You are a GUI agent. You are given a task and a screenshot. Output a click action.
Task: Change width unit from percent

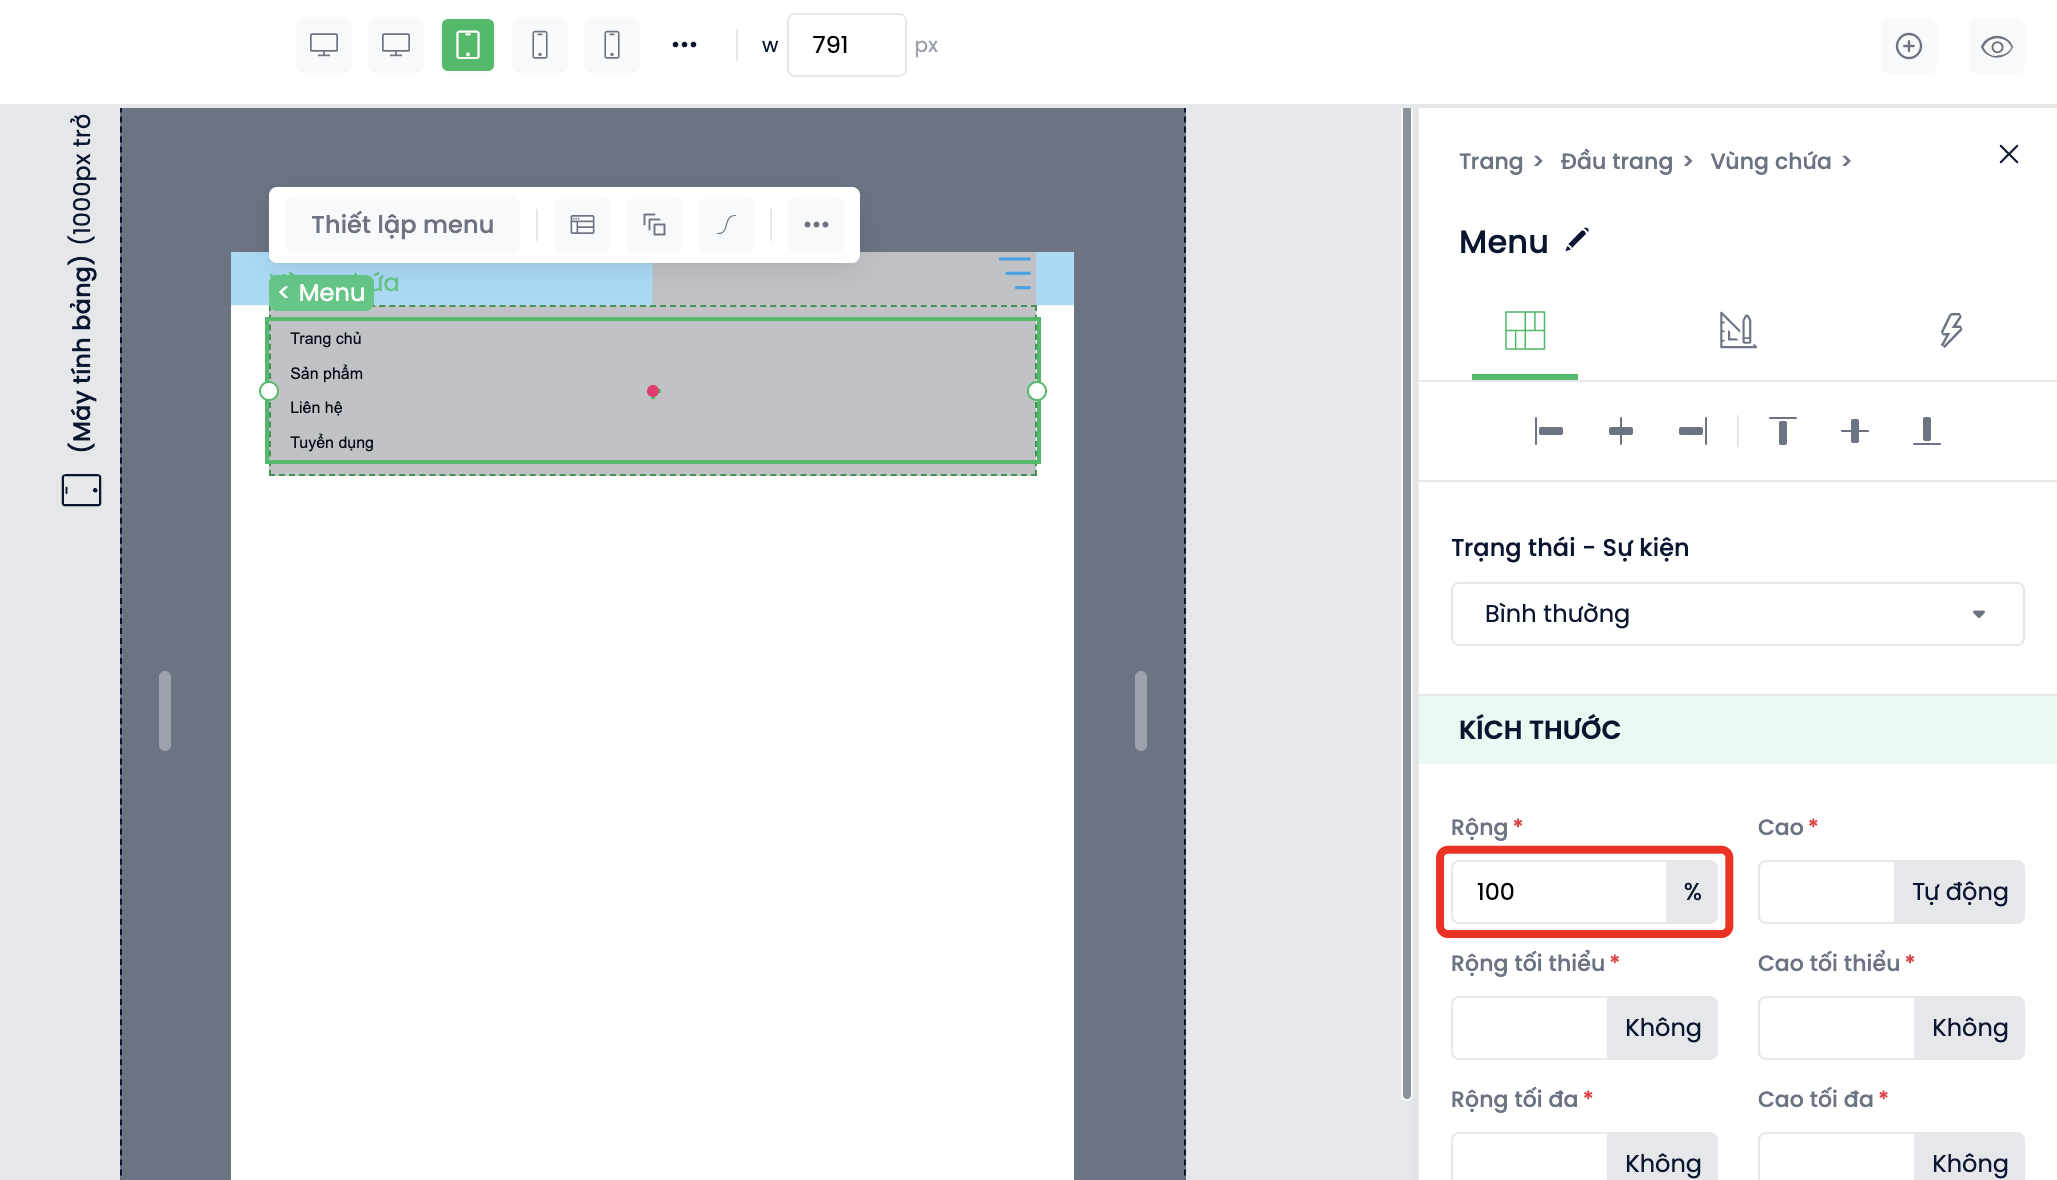(x=1692, y=892)
